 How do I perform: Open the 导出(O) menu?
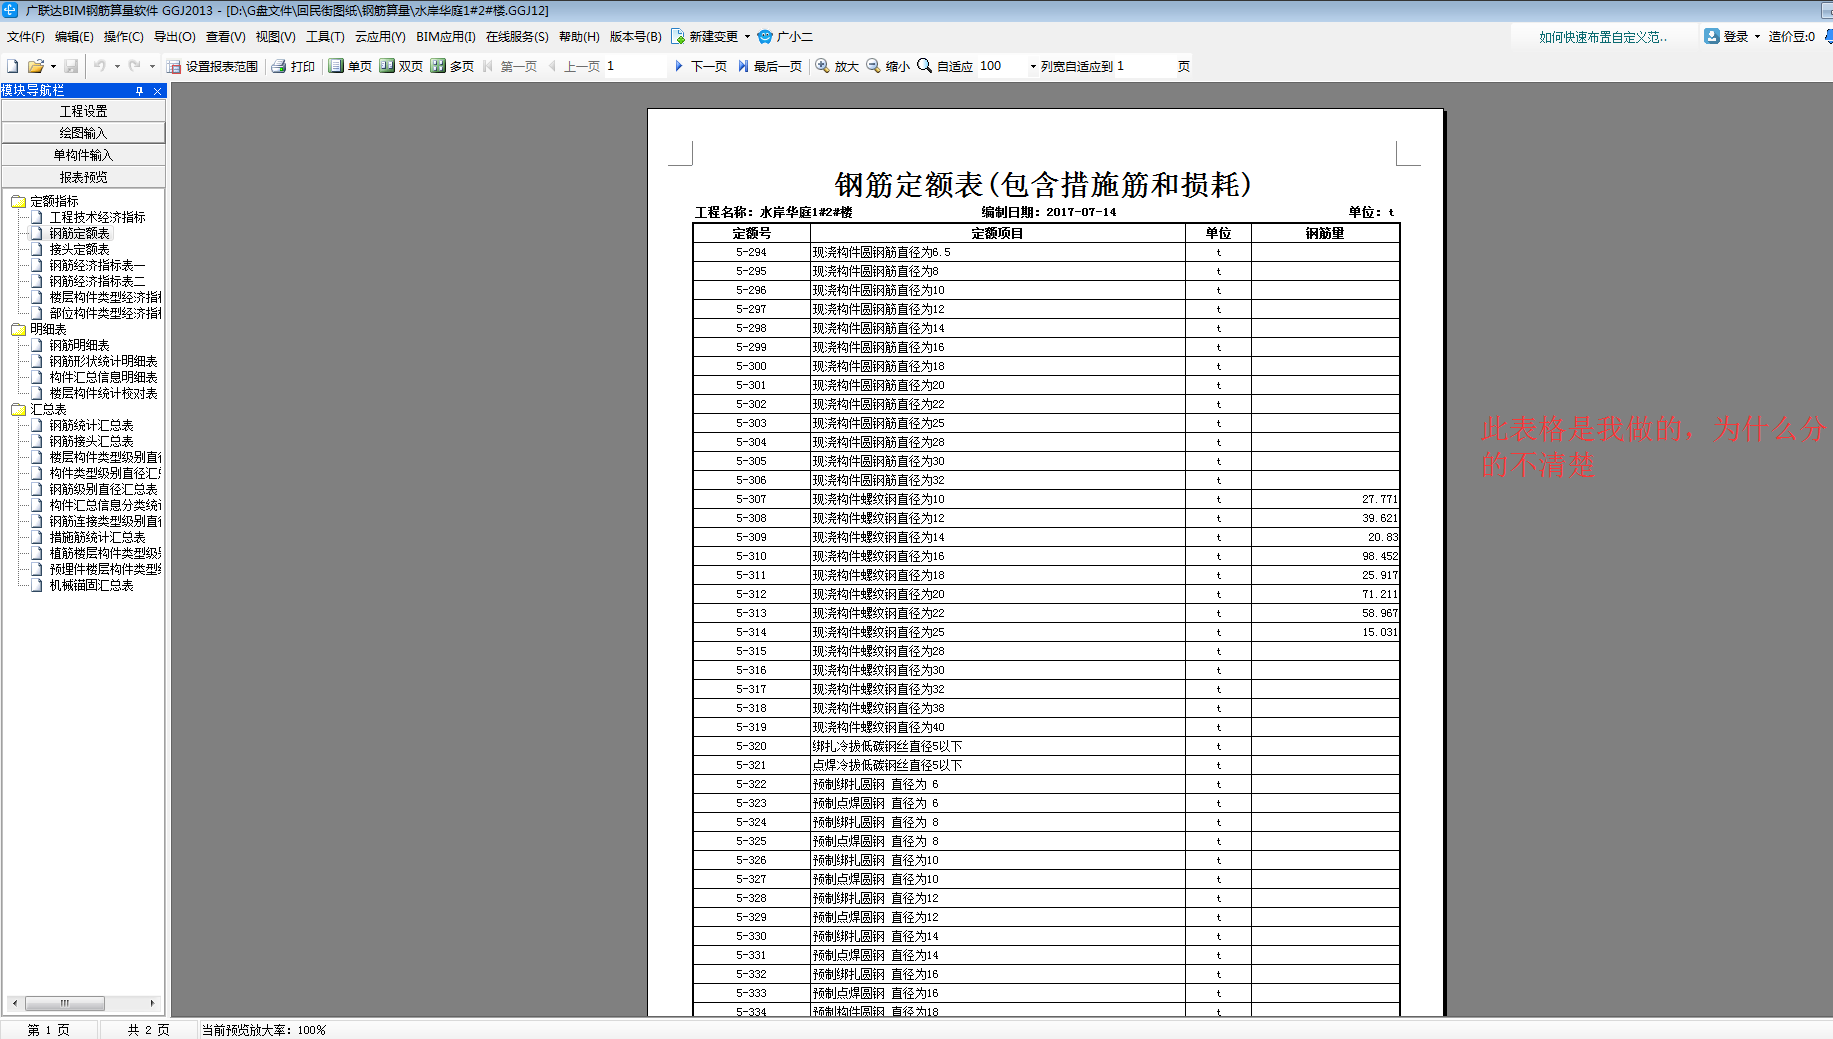[175, 37]
